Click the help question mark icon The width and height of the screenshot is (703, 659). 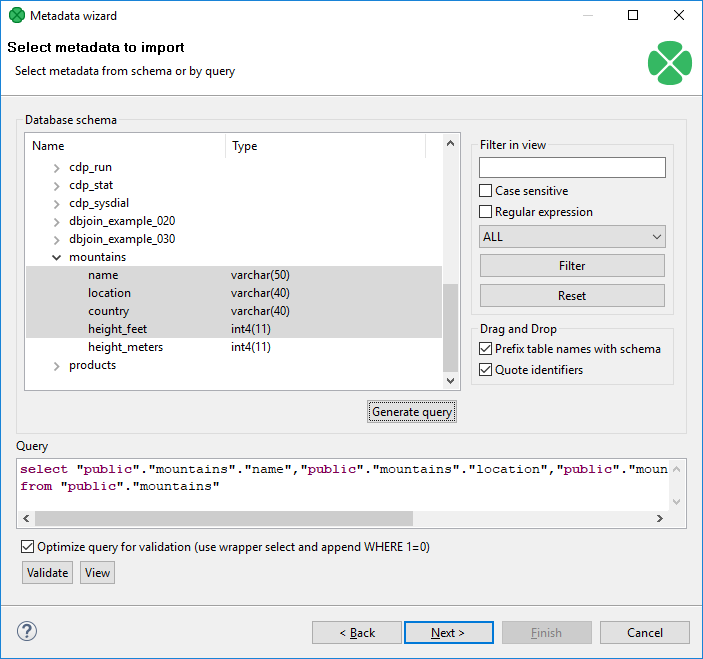(27, 631)
